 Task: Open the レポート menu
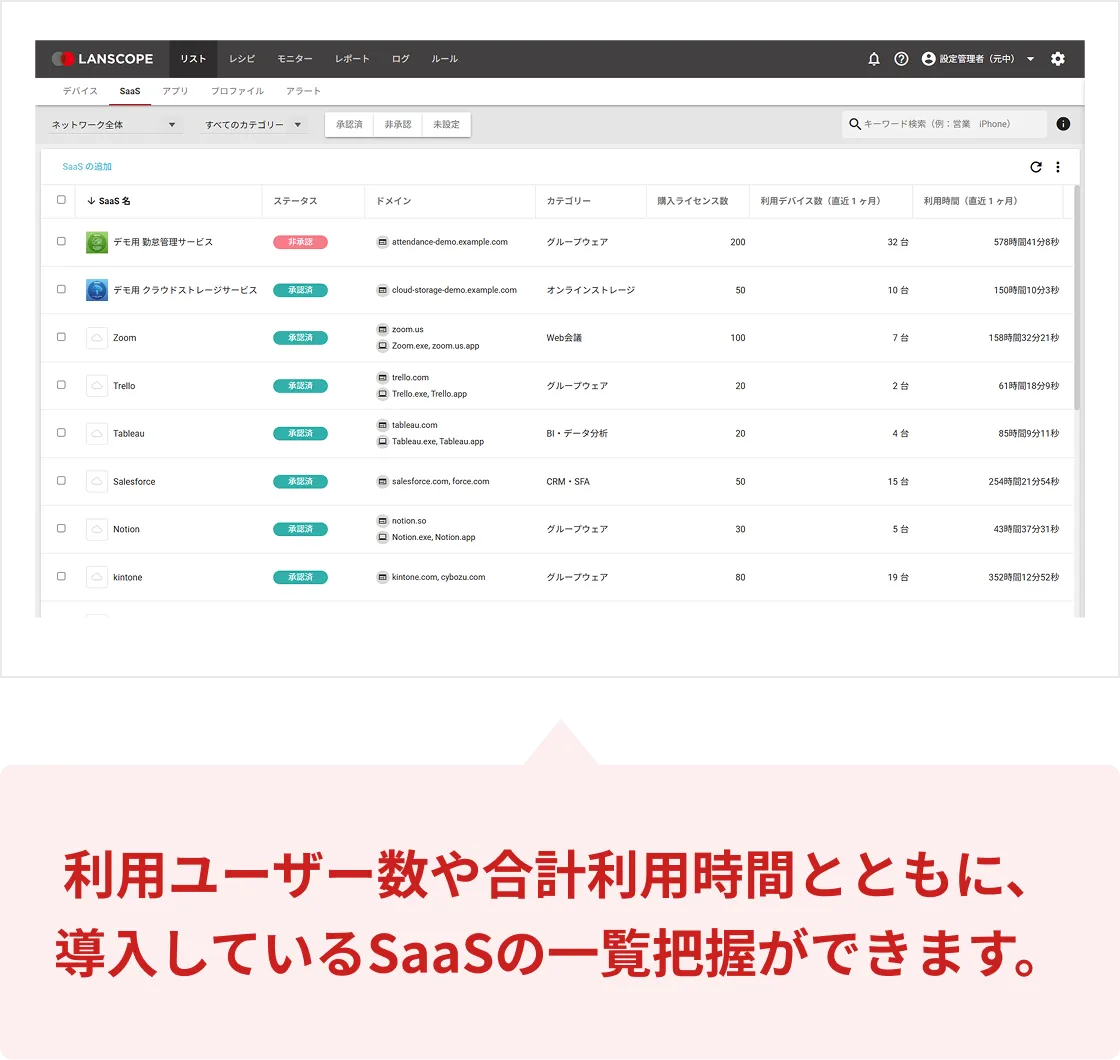pos(352,59)
